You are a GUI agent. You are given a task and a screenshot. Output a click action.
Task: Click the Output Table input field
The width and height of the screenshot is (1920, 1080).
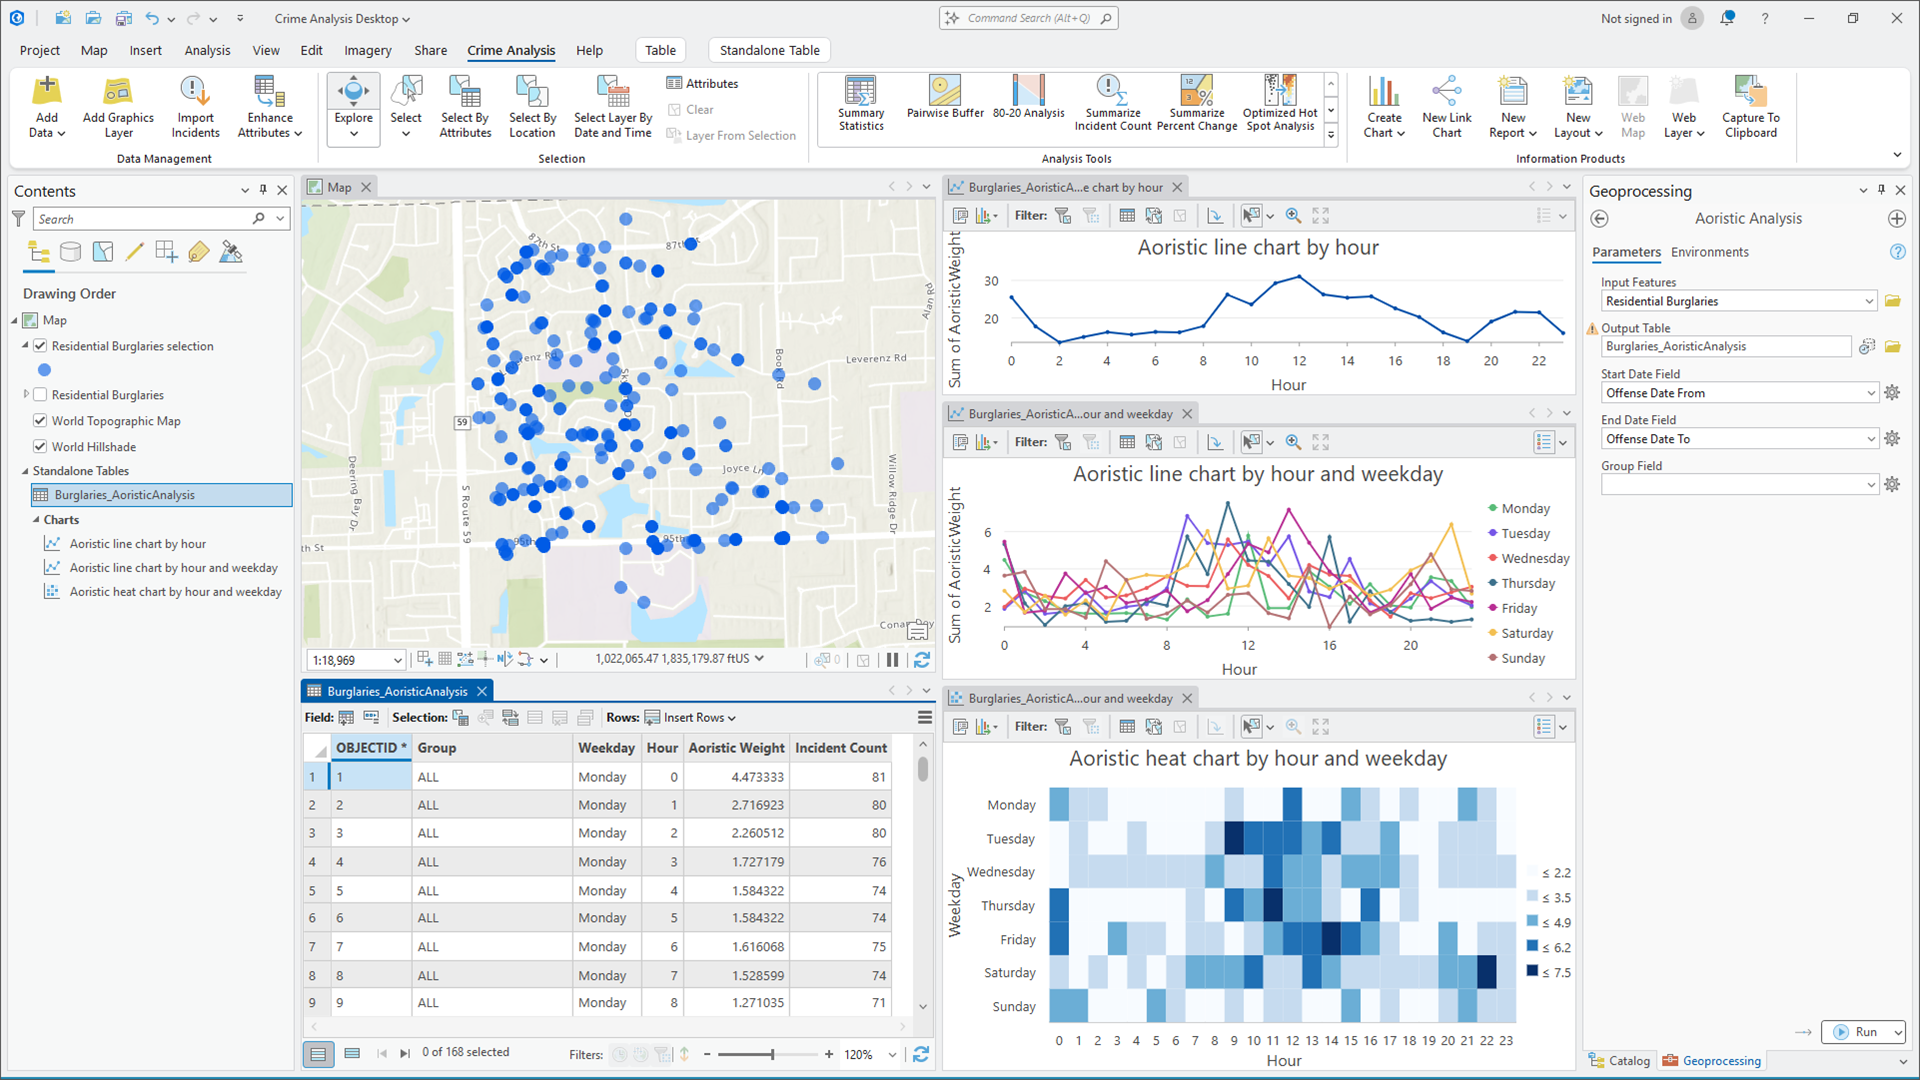pyautogui.click(x=1725, y=347)
